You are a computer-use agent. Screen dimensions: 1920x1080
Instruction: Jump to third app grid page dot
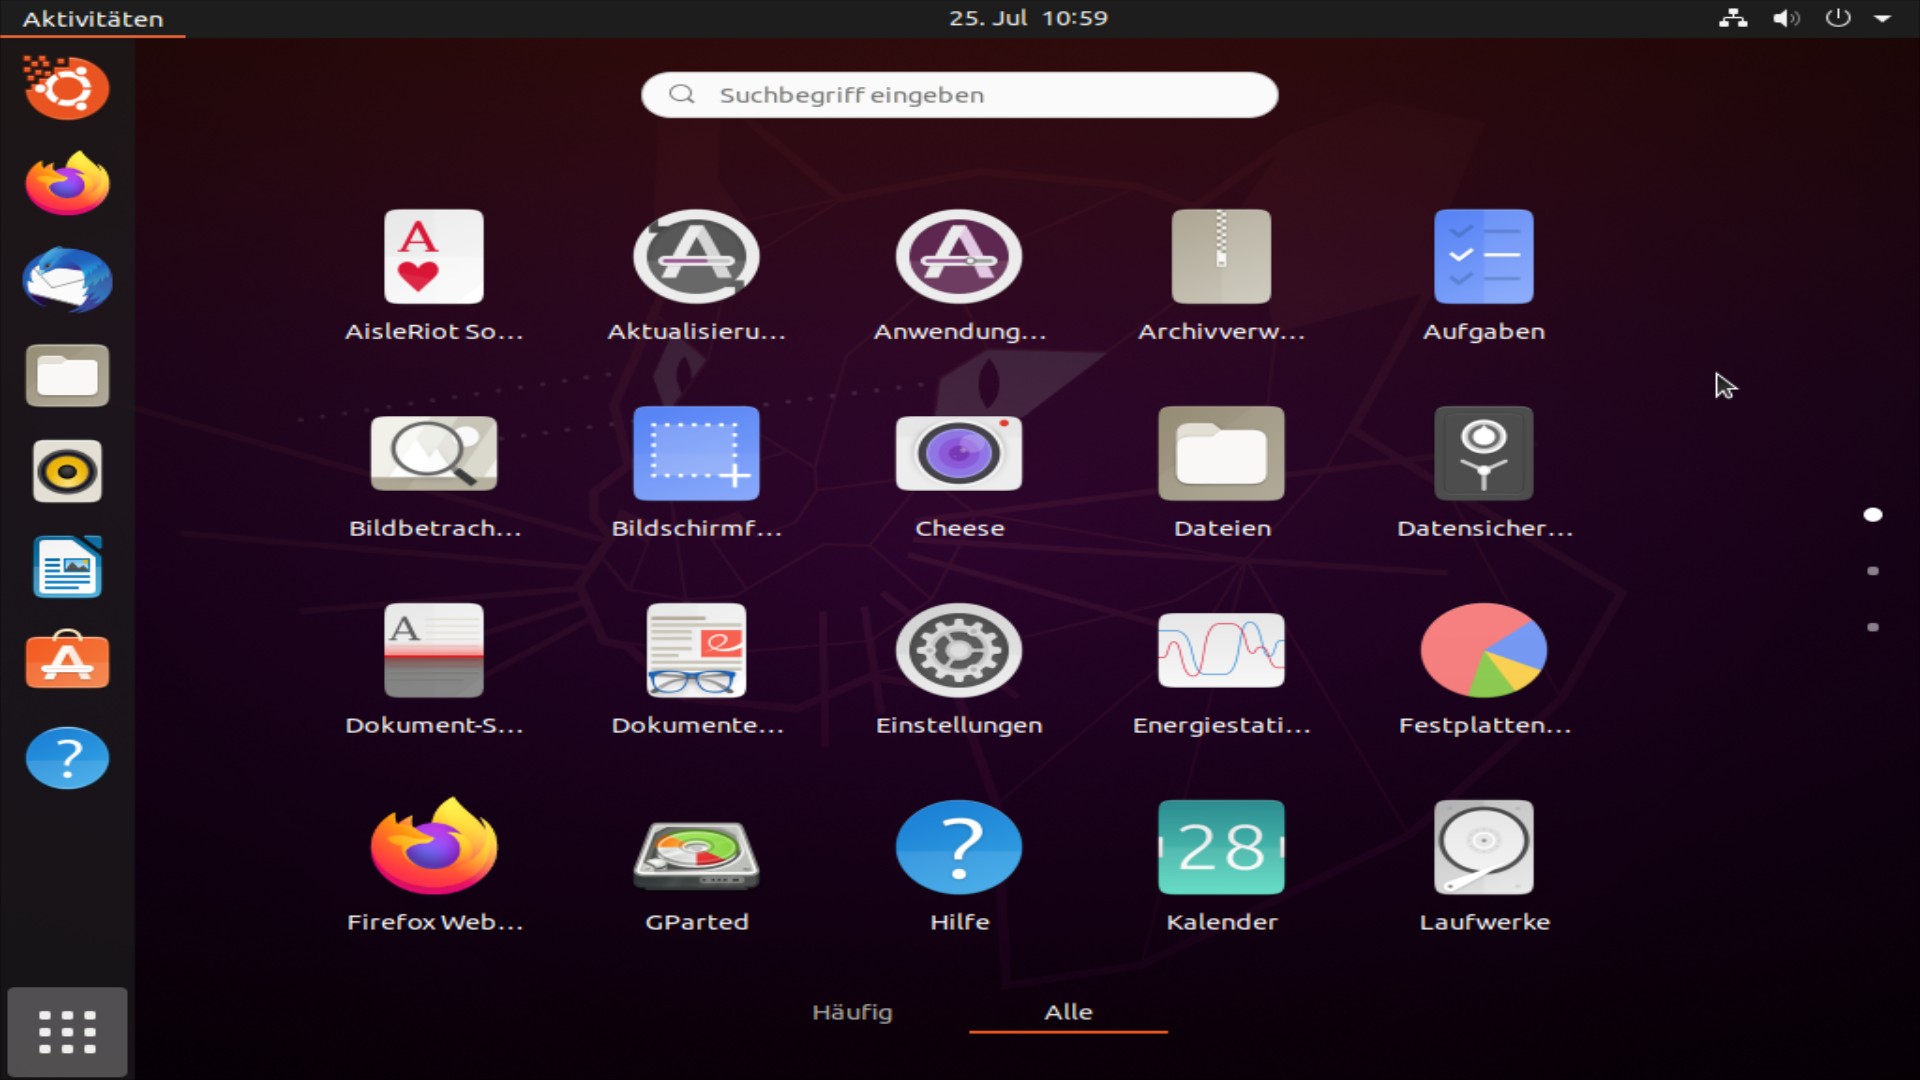[1873, 627]
